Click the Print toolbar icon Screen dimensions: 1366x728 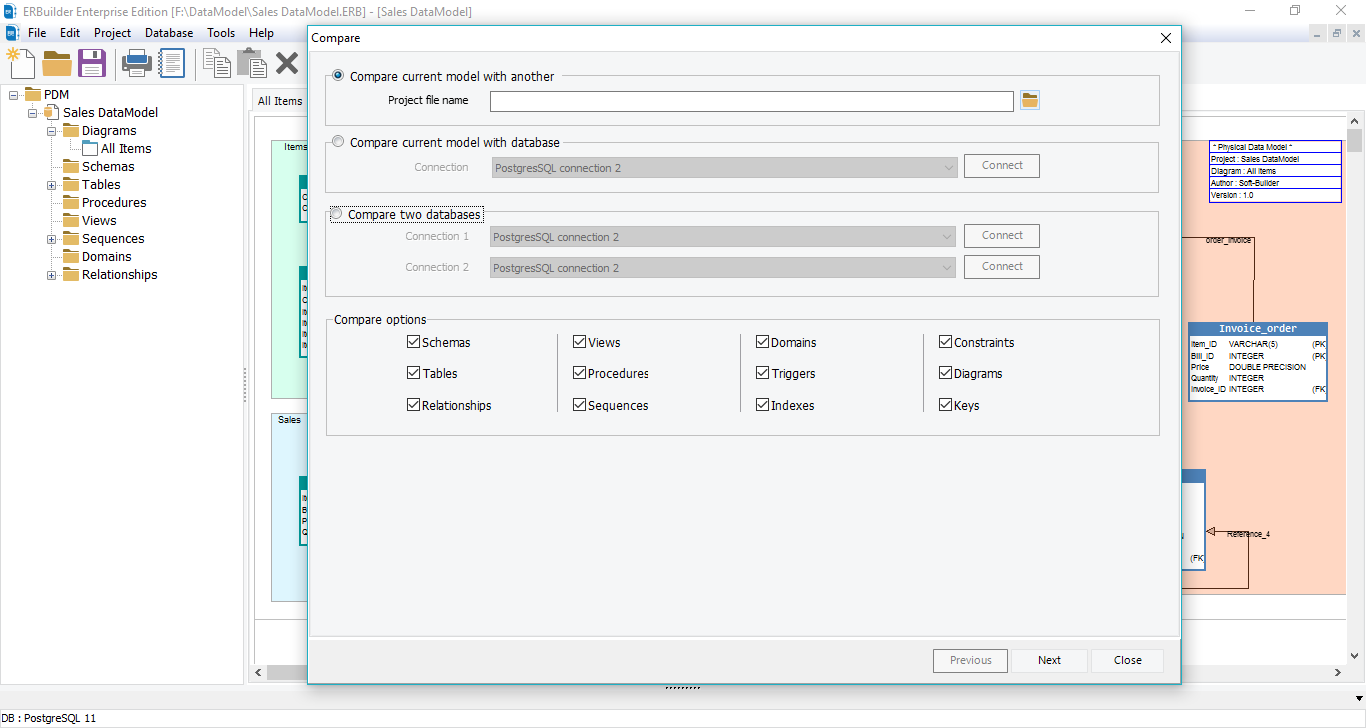[135, 62]
